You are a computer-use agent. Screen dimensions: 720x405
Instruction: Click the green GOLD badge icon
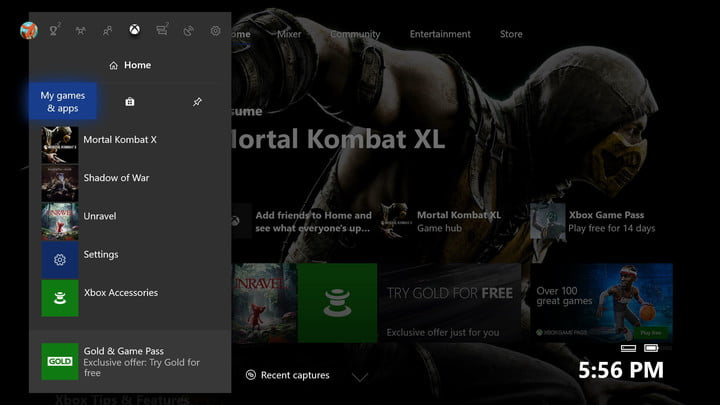point(60,361)
